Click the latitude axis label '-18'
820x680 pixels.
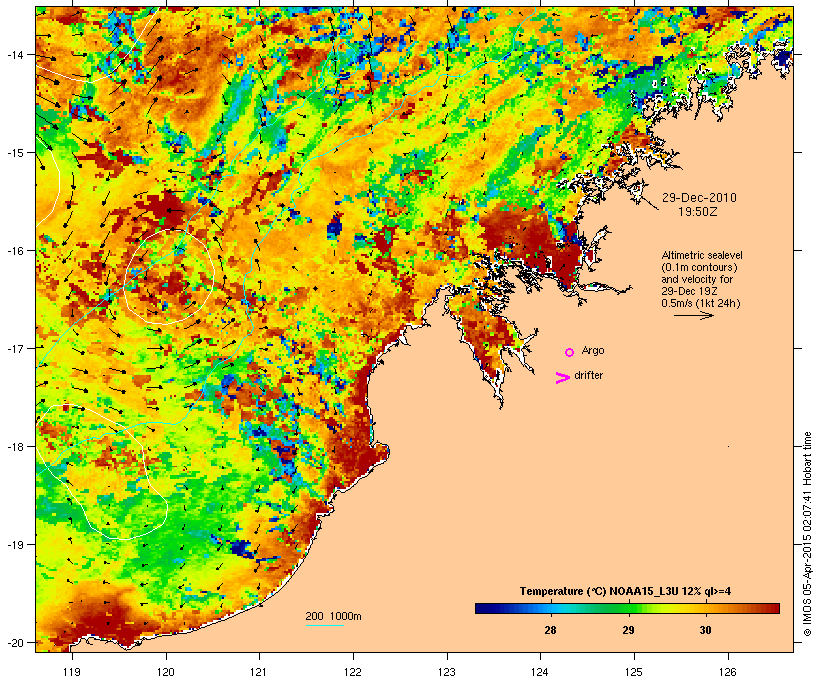tap(15, 446)
